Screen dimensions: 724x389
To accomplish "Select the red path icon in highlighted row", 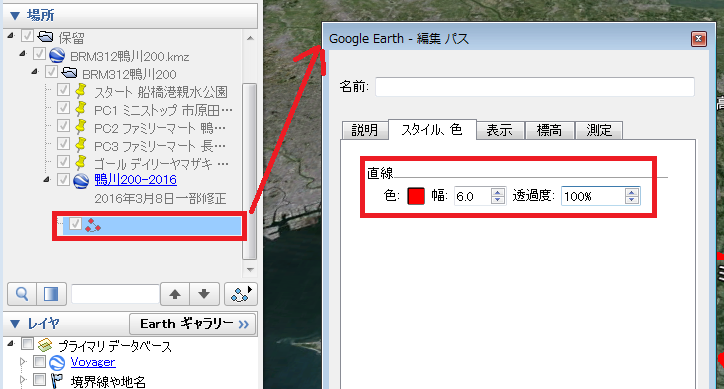I will 92,225.
